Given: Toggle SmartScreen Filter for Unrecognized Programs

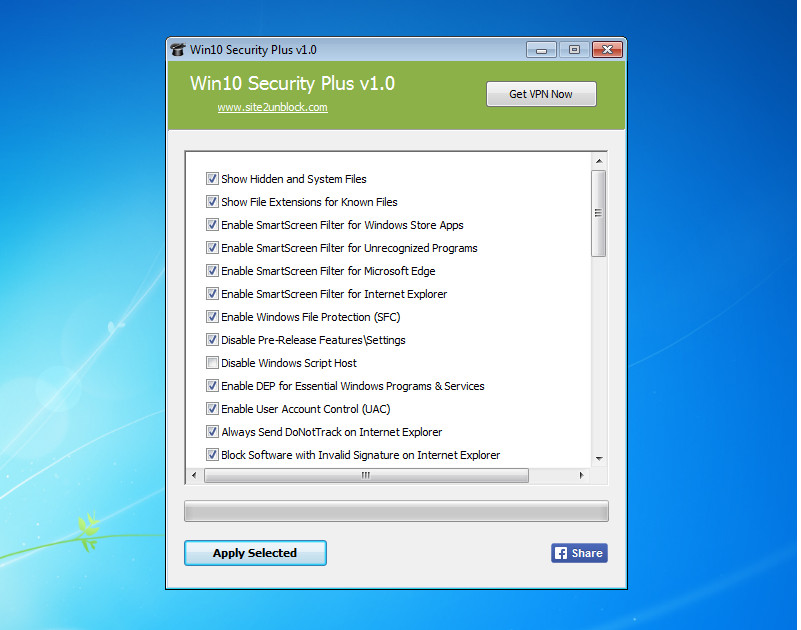Looking at the screenshot, I should tap(212, 247).
